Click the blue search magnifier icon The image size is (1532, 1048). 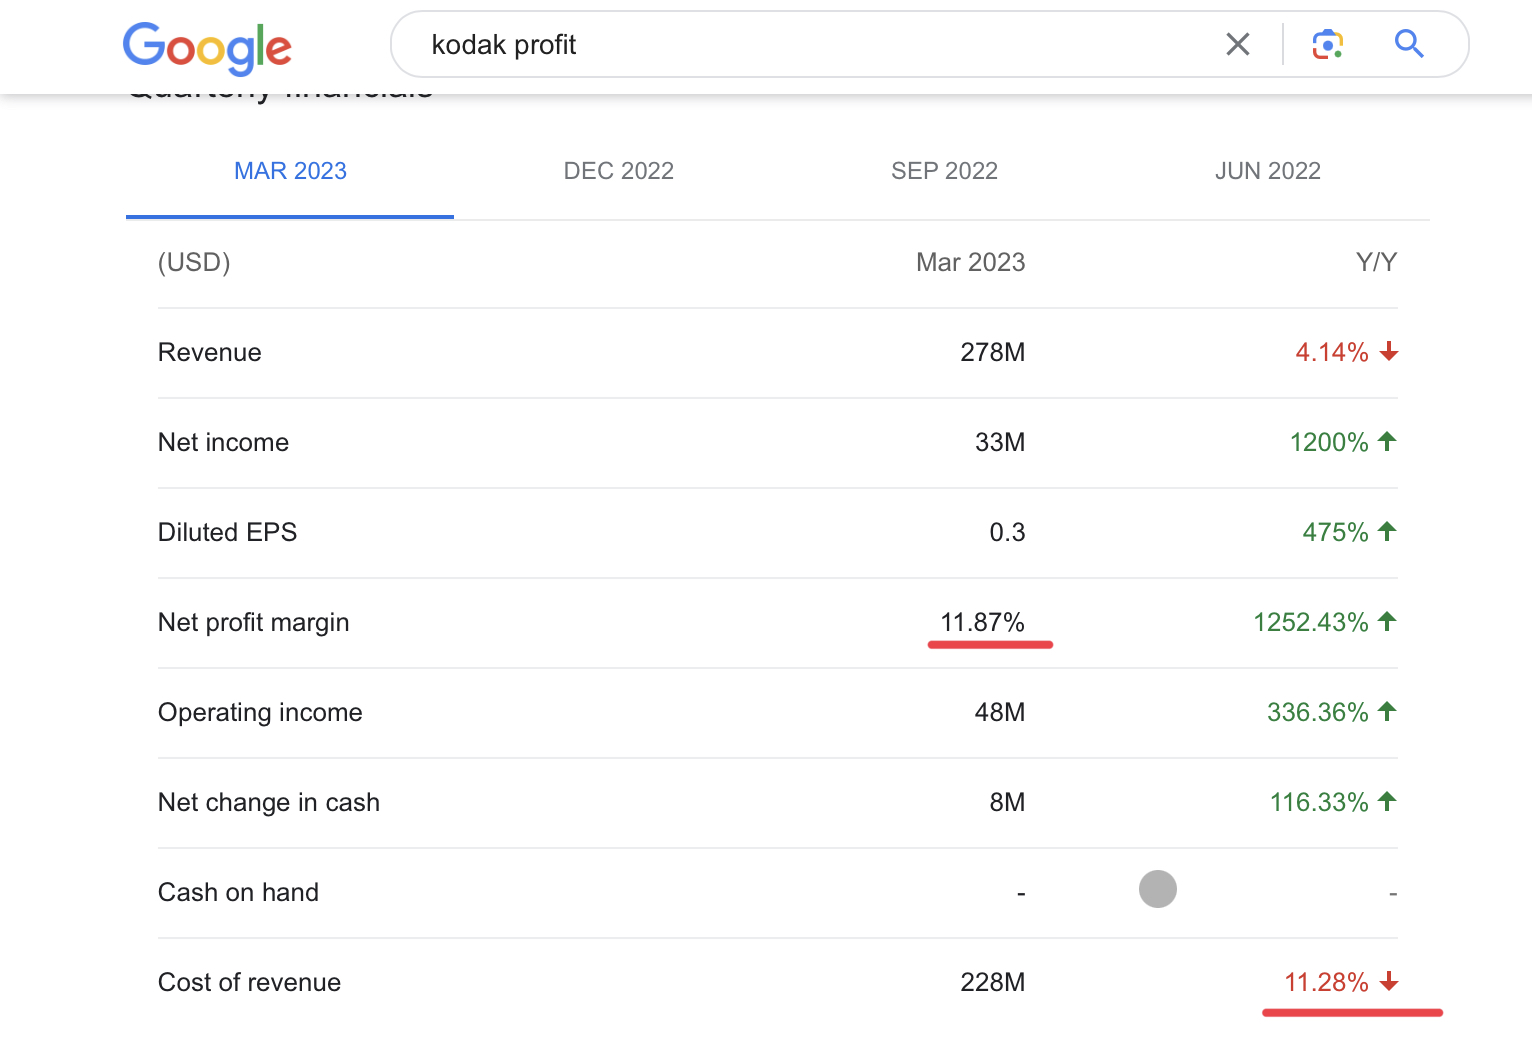click(x=1409, y=44)
